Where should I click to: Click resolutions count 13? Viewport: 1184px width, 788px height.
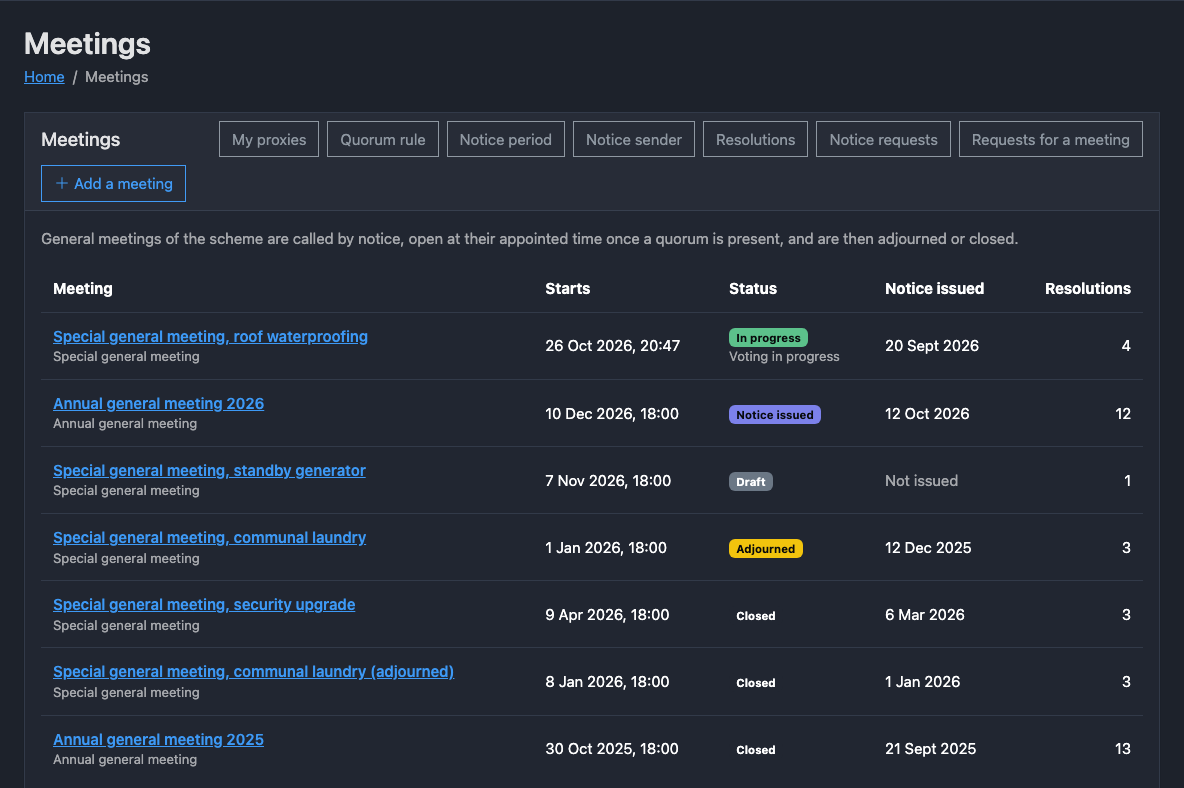click(x=1123, y=749)
